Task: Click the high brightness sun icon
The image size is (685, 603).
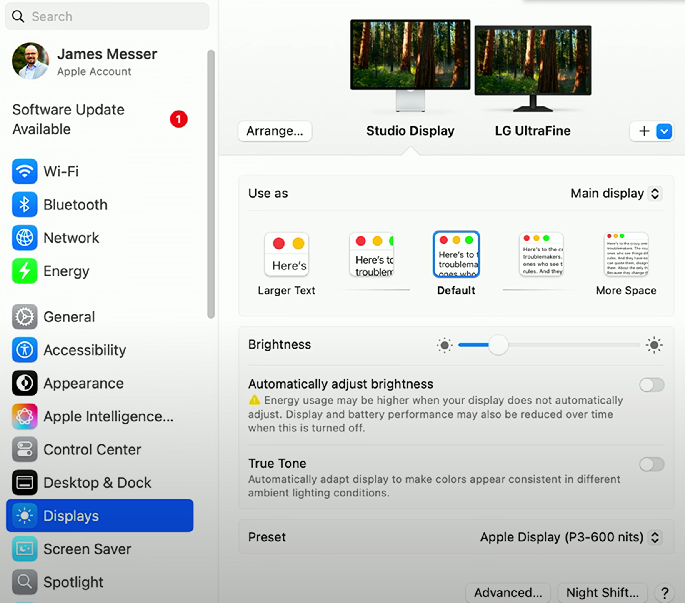Action: pos(654,345)
